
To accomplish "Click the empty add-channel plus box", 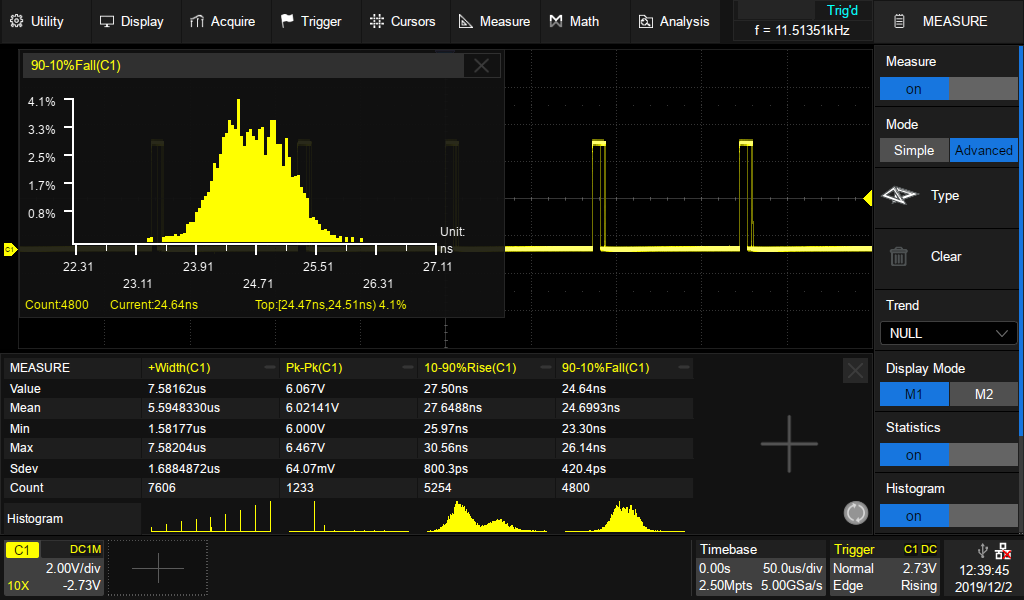I will pos(158,567).
